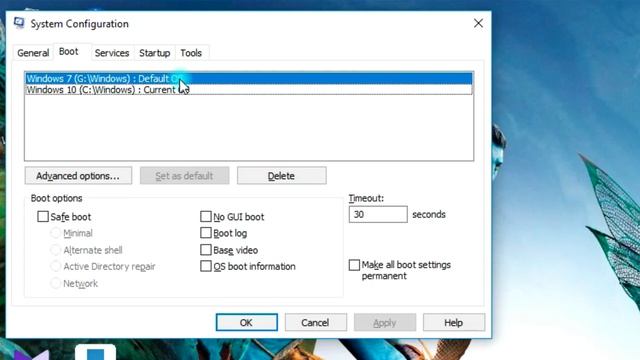
Task: Open the Tools tab
Action: pos(191,53)
